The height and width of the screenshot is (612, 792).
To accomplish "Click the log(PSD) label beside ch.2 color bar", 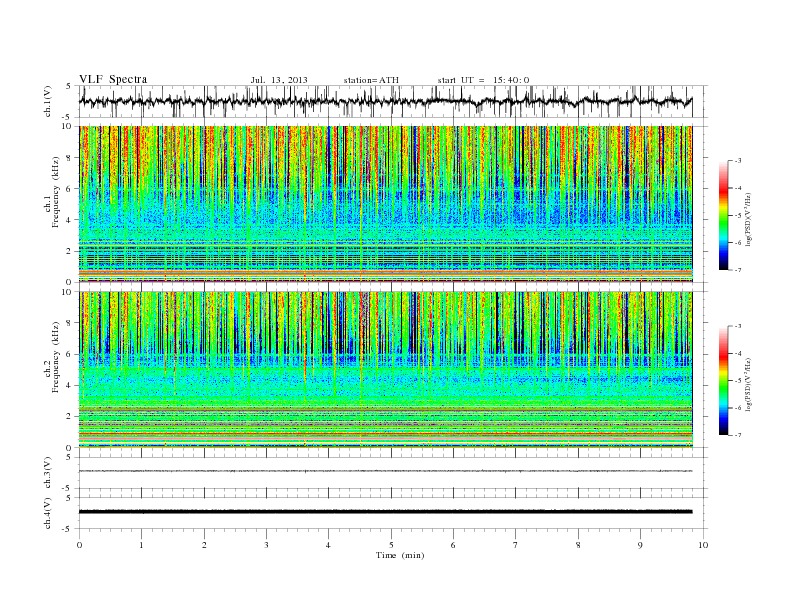I will pyautogui.click(x=749, y=384).
